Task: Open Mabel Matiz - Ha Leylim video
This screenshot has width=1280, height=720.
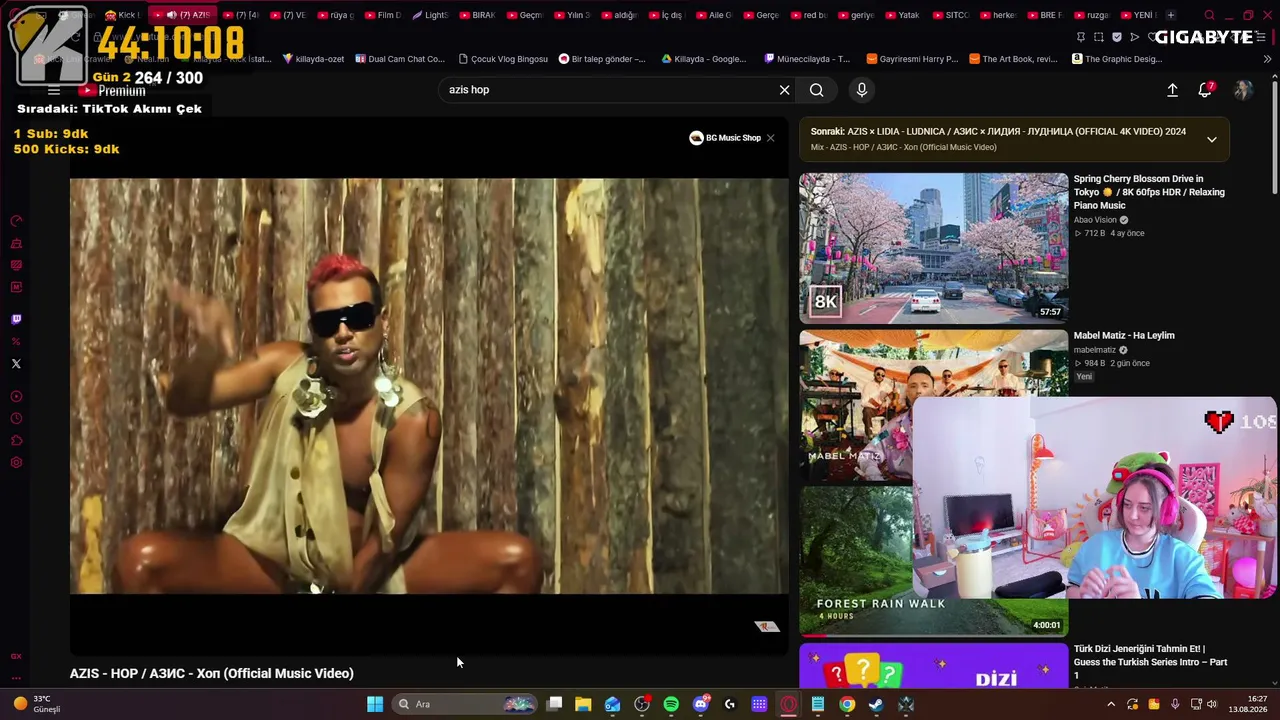Action: click(x=1124, y=336)
